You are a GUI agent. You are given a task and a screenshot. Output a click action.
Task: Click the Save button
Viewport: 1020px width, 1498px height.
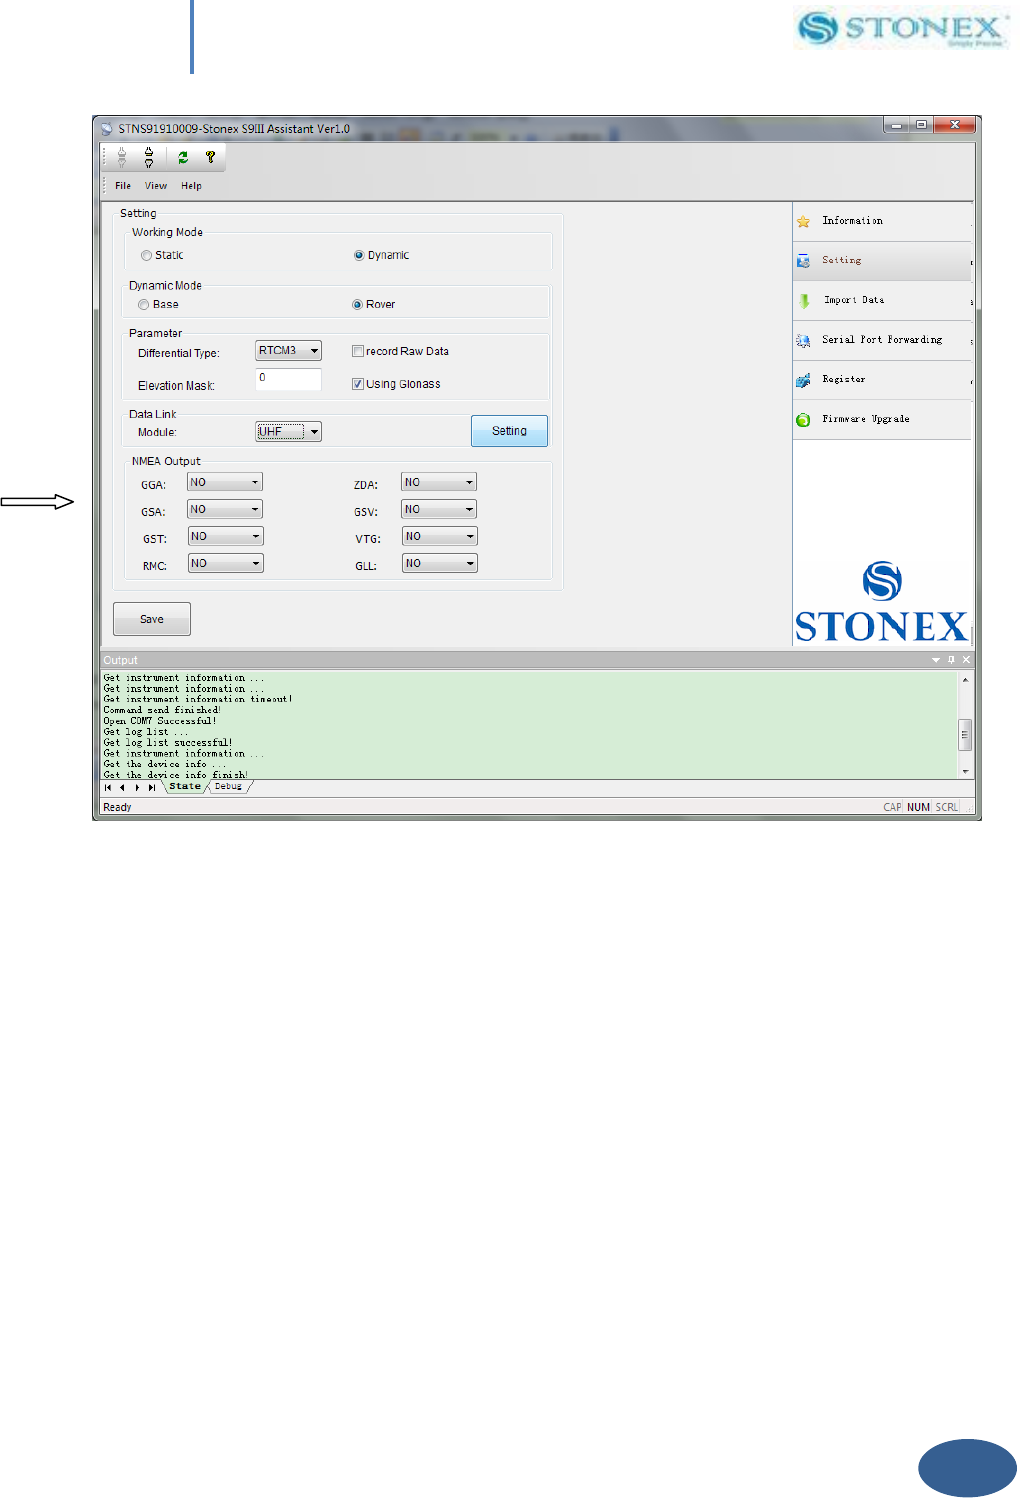point(152,619)
